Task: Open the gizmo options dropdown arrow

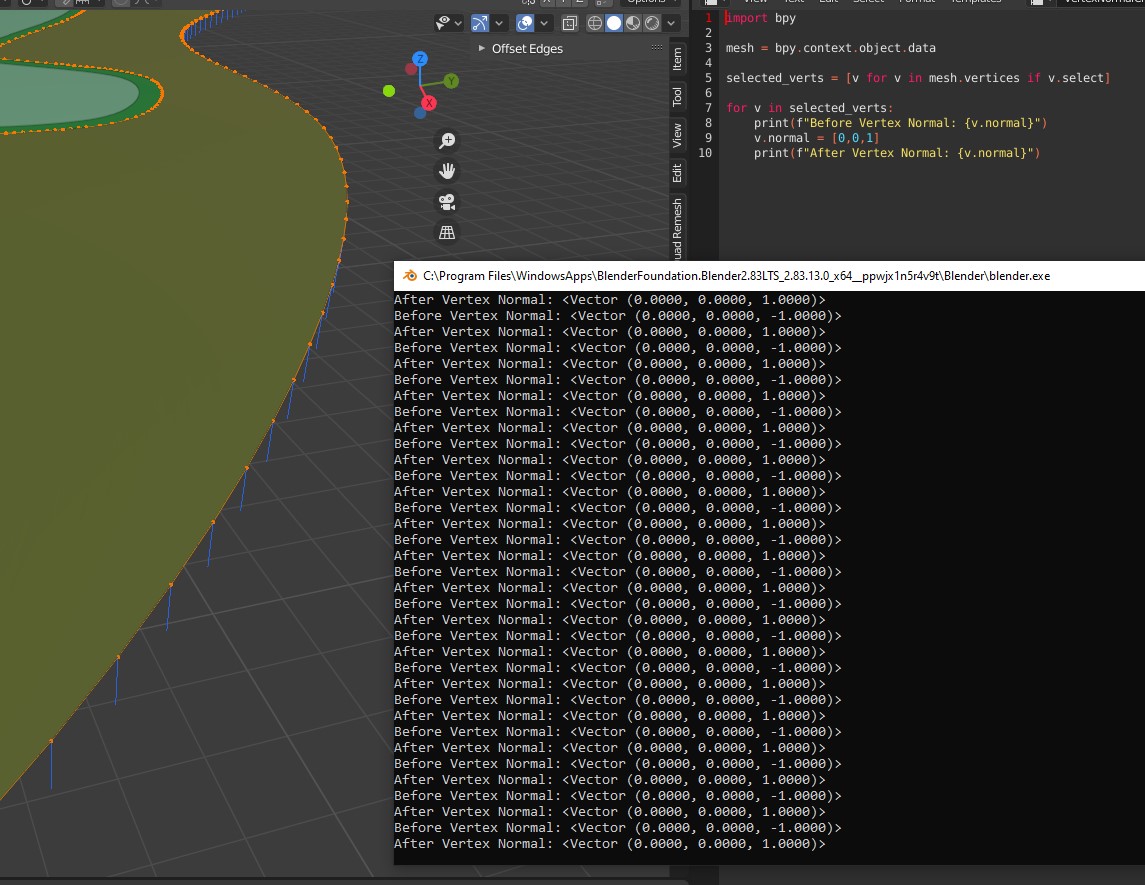Action: [499, 23]
